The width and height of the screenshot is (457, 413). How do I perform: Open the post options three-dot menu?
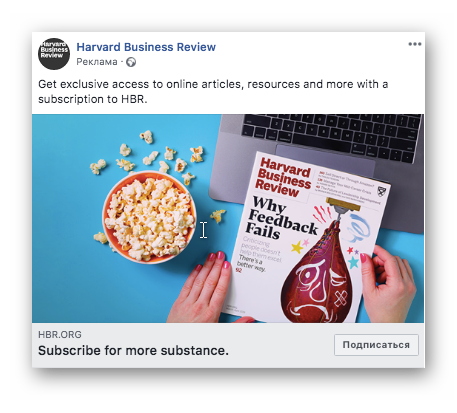point(415,44)
